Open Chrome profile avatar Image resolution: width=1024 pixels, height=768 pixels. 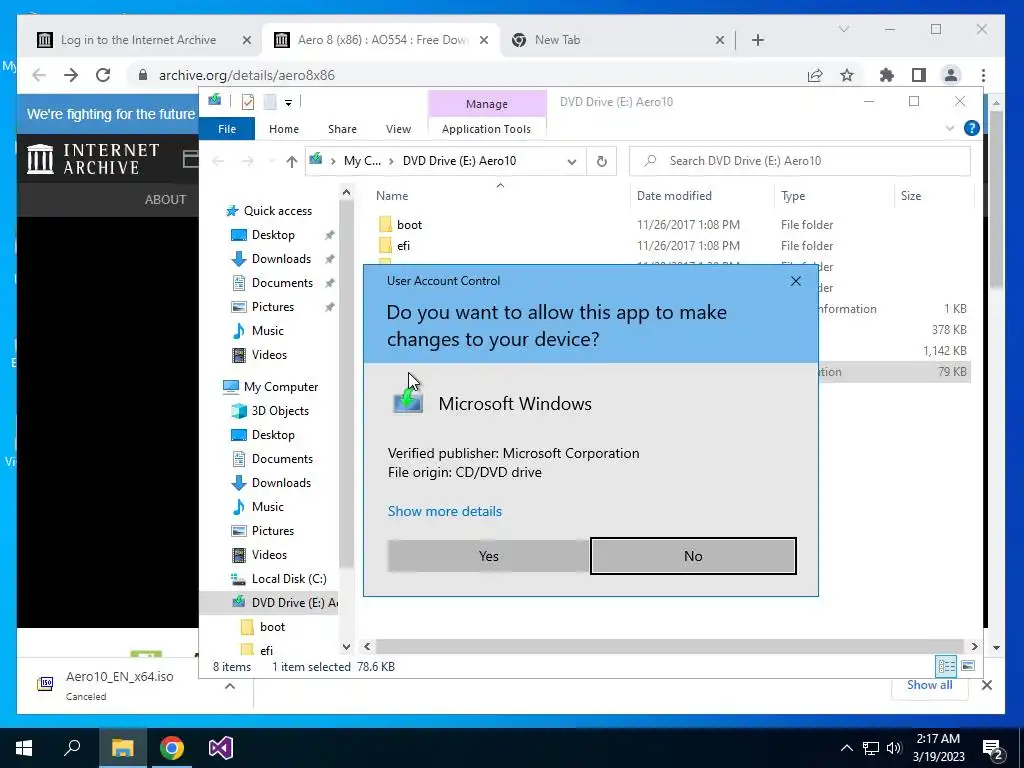click(x=951, y=75)
